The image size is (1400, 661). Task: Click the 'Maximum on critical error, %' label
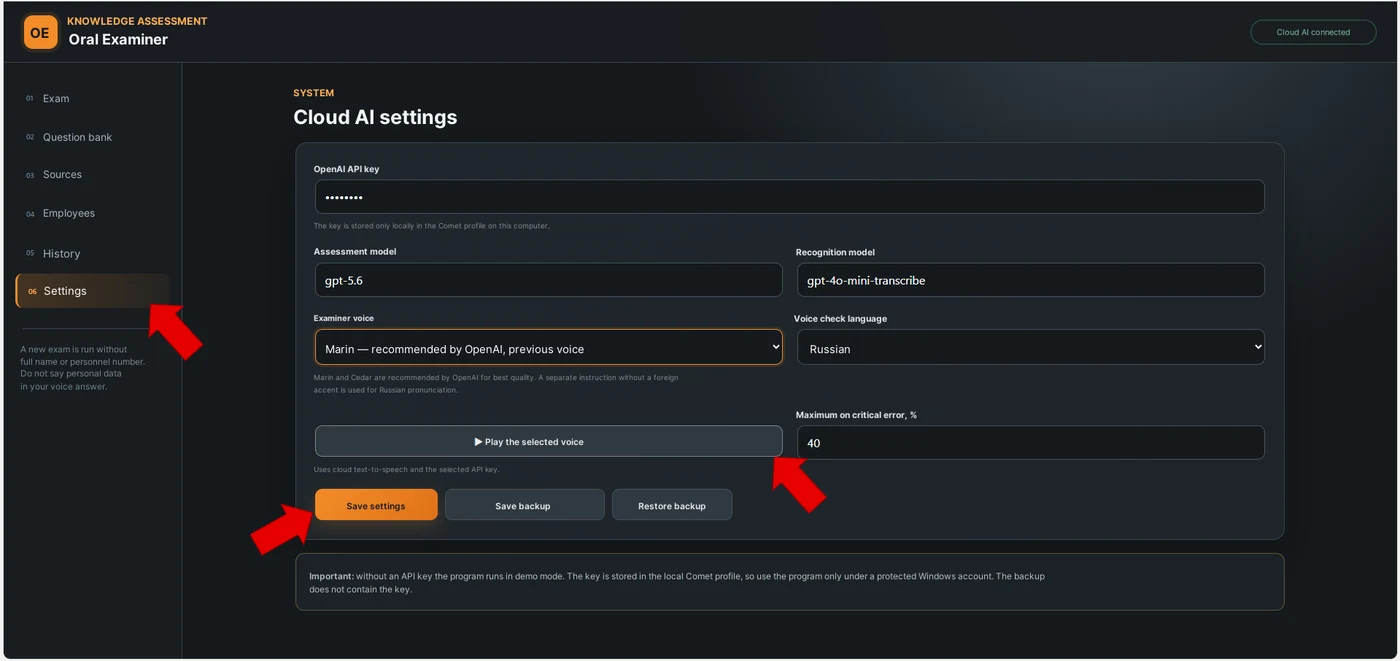[x=856, y=415]
